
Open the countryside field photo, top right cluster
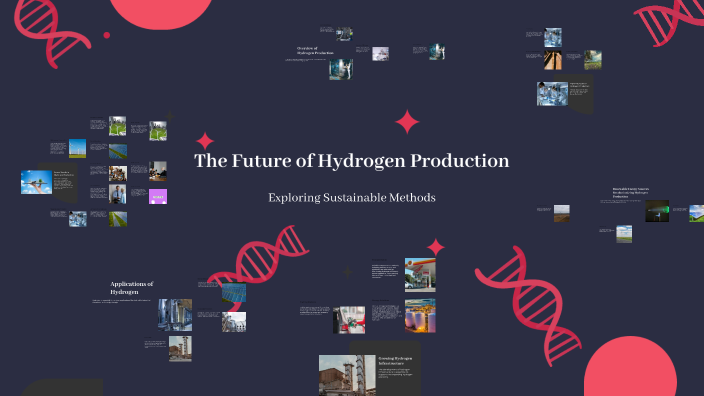(593, 60)
